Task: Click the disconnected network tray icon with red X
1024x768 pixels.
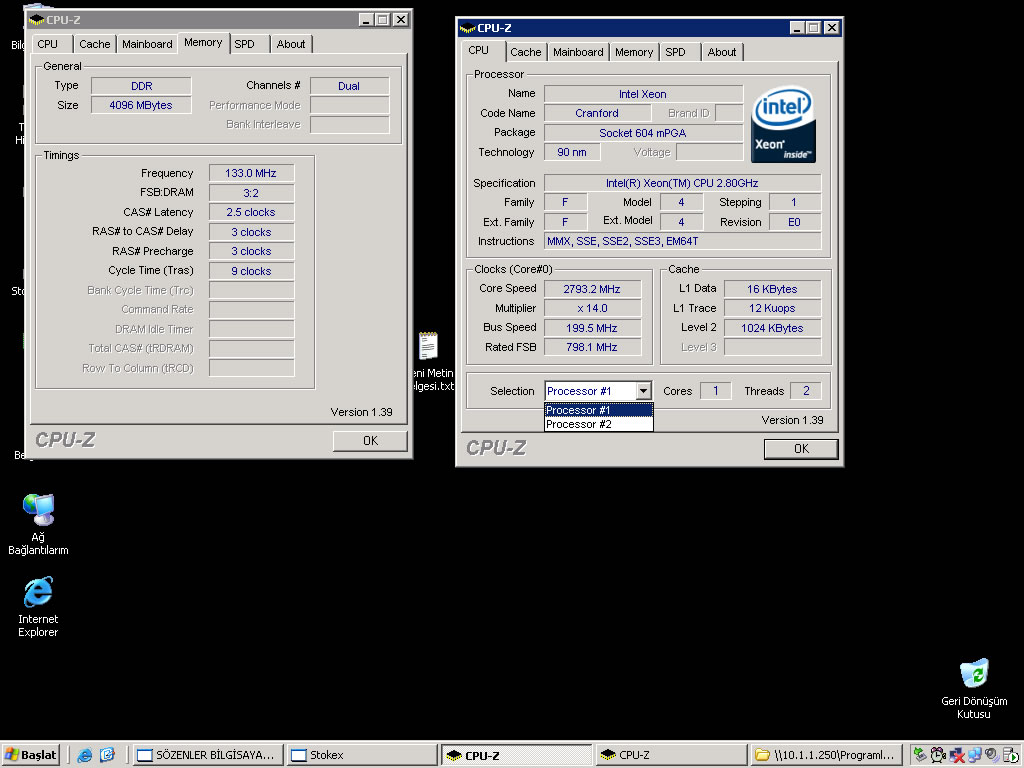Action: pos(957,755)
